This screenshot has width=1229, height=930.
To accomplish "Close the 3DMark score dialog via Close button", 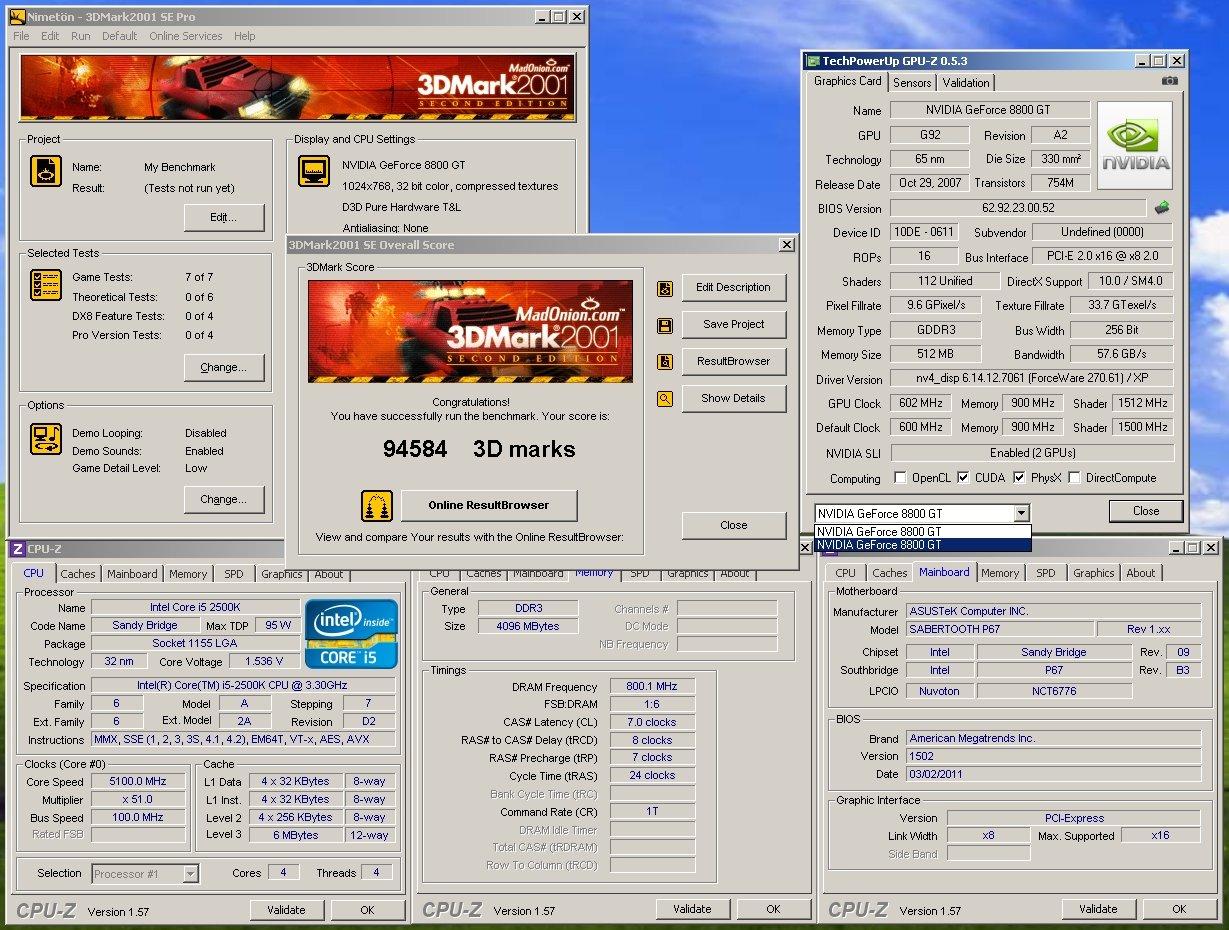I will point(734,525).
